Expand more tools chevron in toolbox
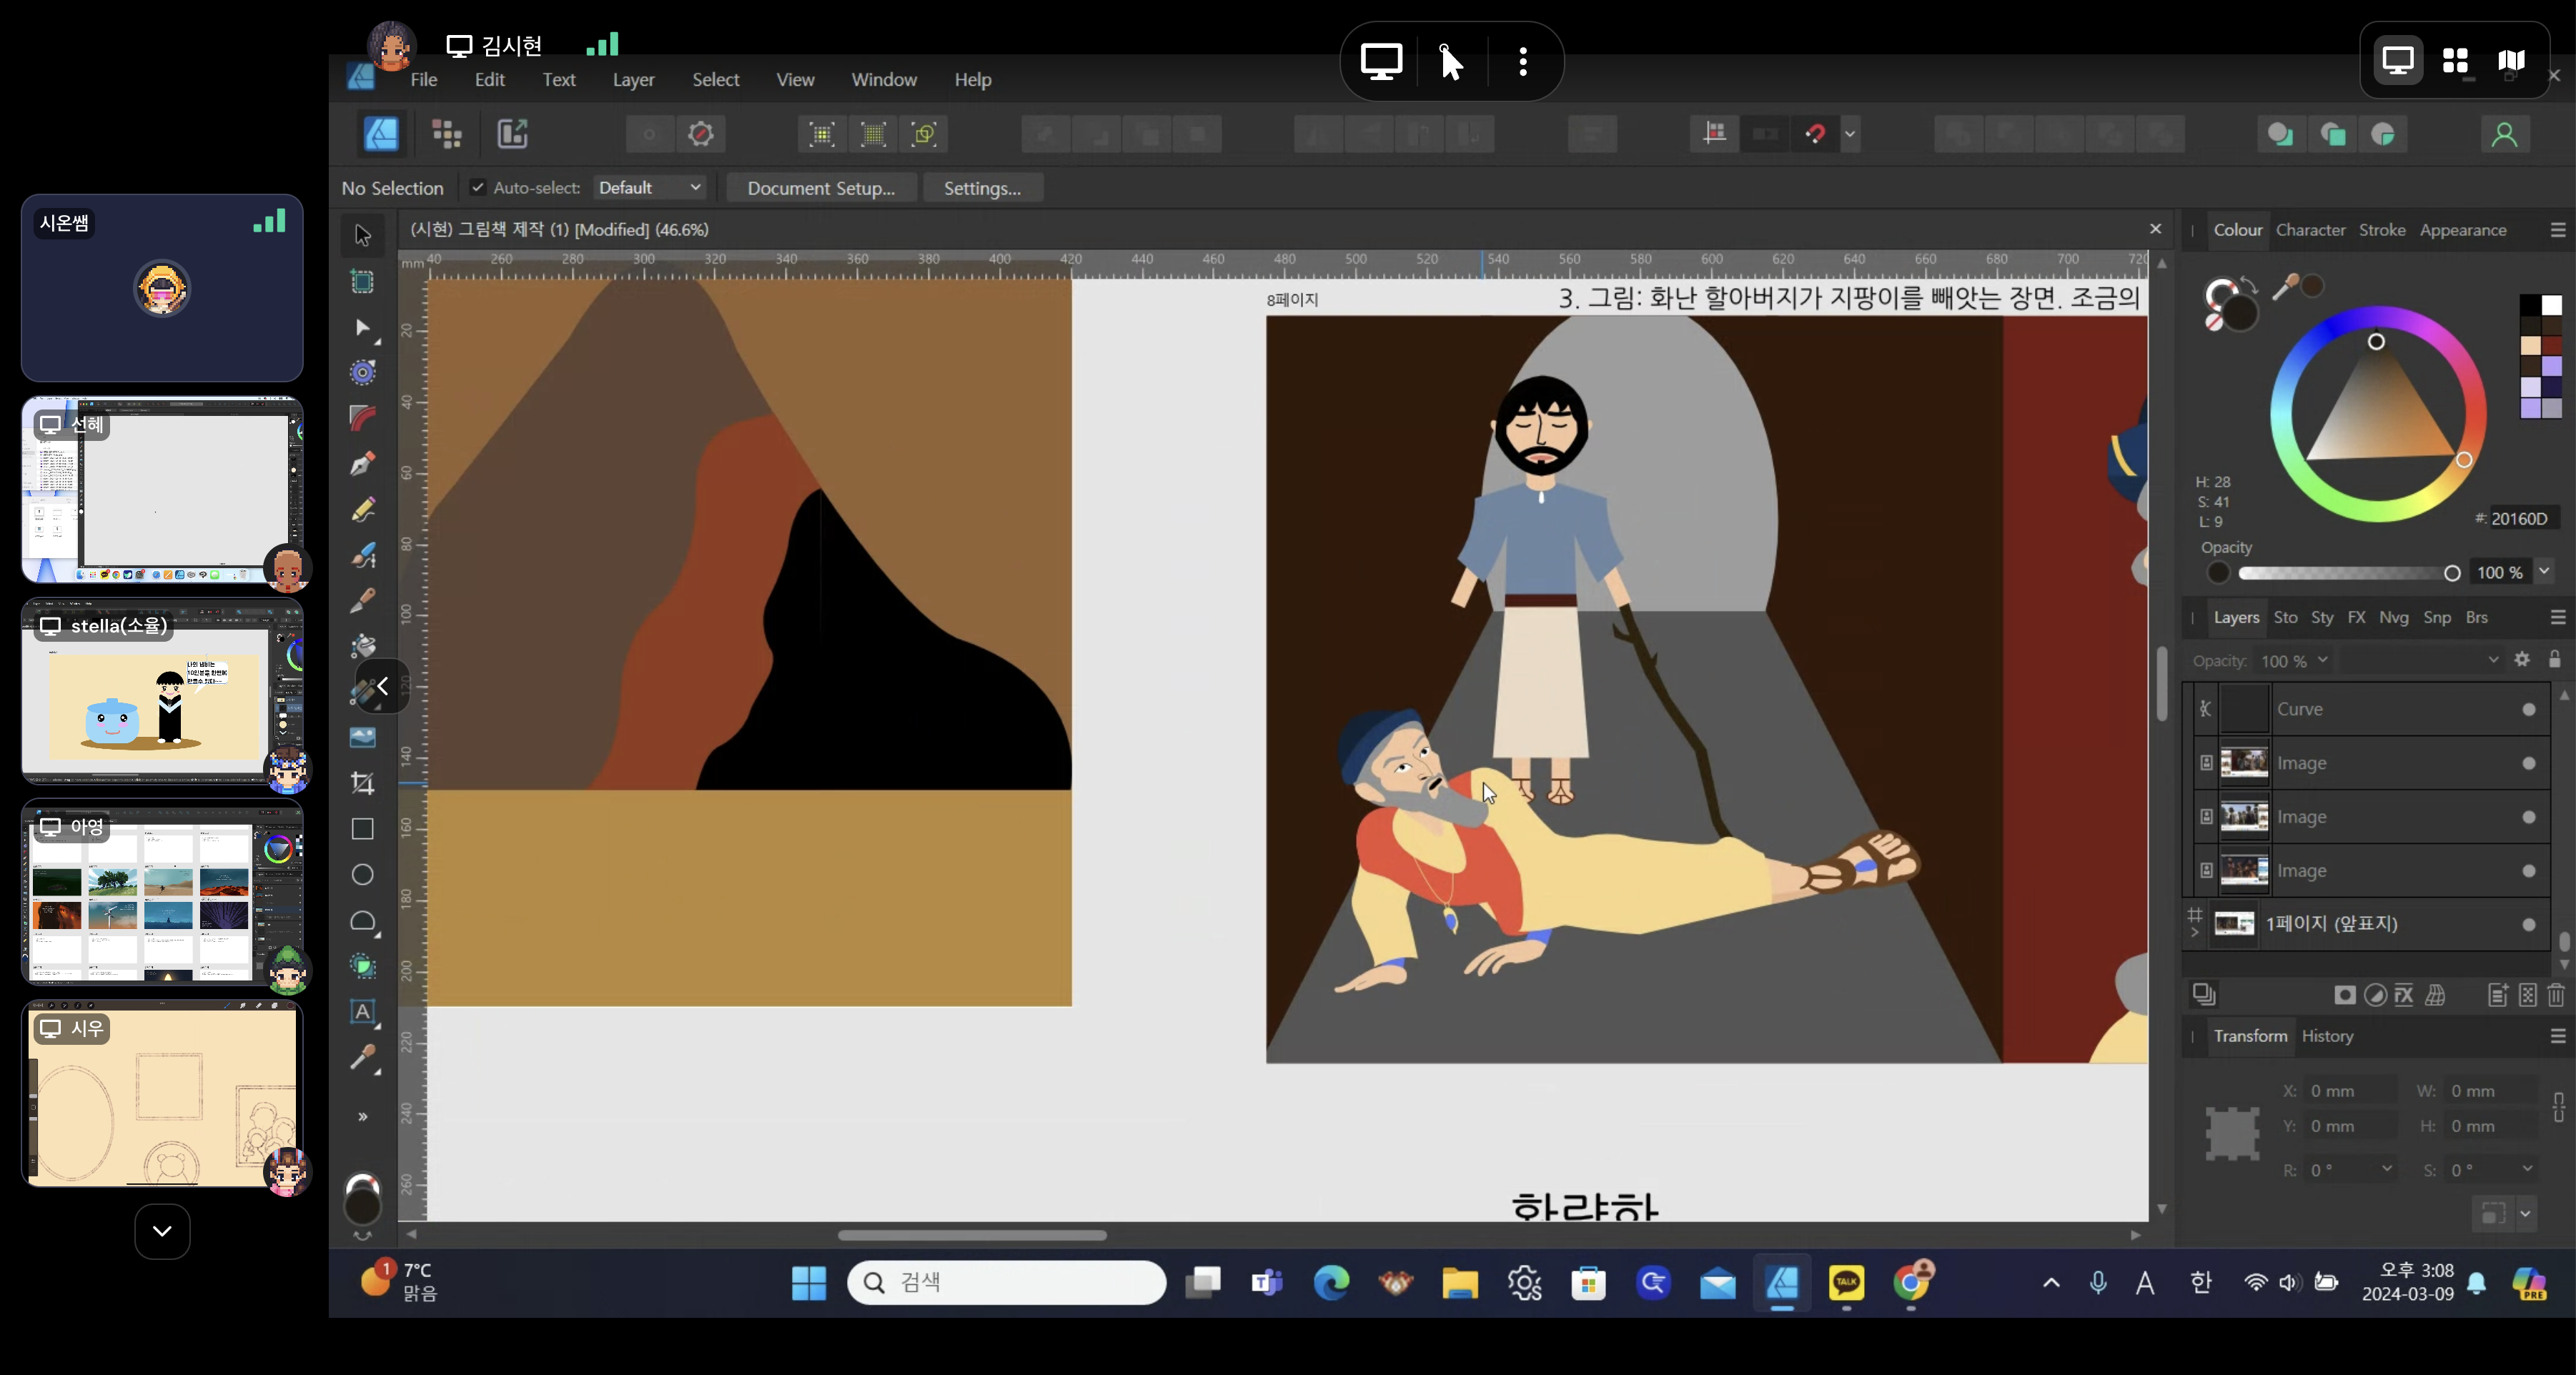This screenshot has width=2576, height=1375. pos(362,1117)
